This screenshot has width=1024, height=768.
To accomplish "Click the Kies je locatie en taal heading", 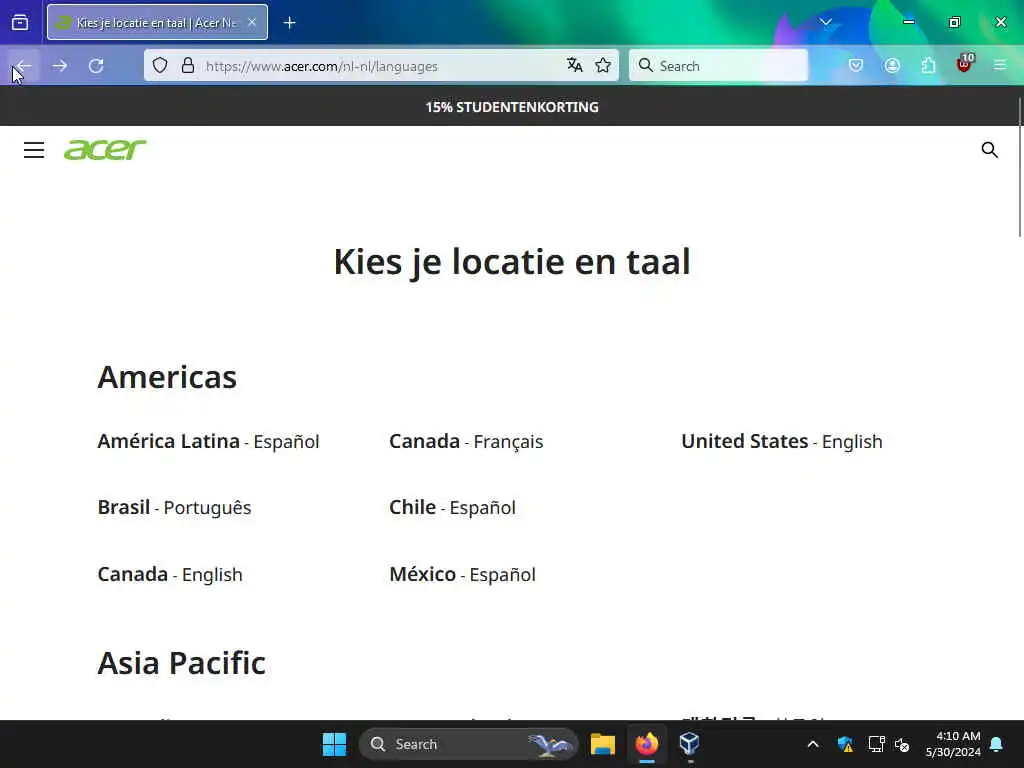I will click(512, 262).
